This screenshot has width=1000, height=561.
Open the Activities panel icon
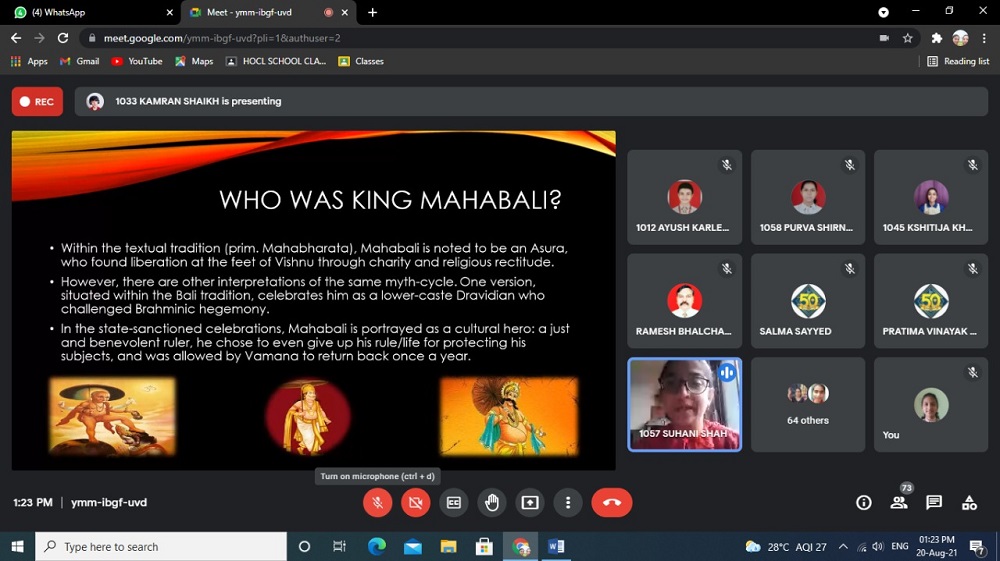tap(969, 503)
